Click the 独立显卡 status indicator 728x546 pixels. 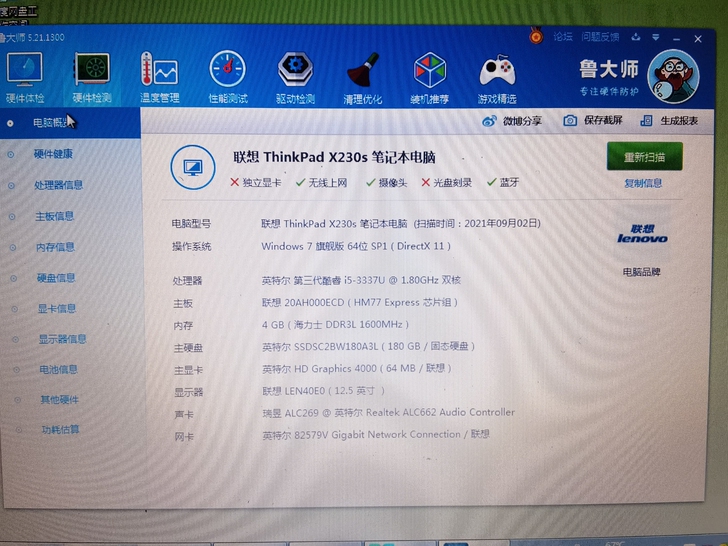255,182
